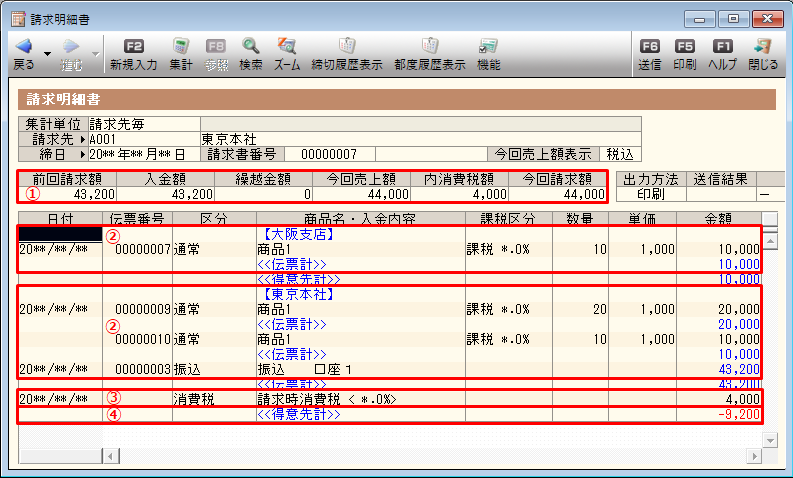Click the 伝票番号 column header
Image resolution: width=793 pixels, height=478 pixels.
pyautogui.click(x=138, y=219)
